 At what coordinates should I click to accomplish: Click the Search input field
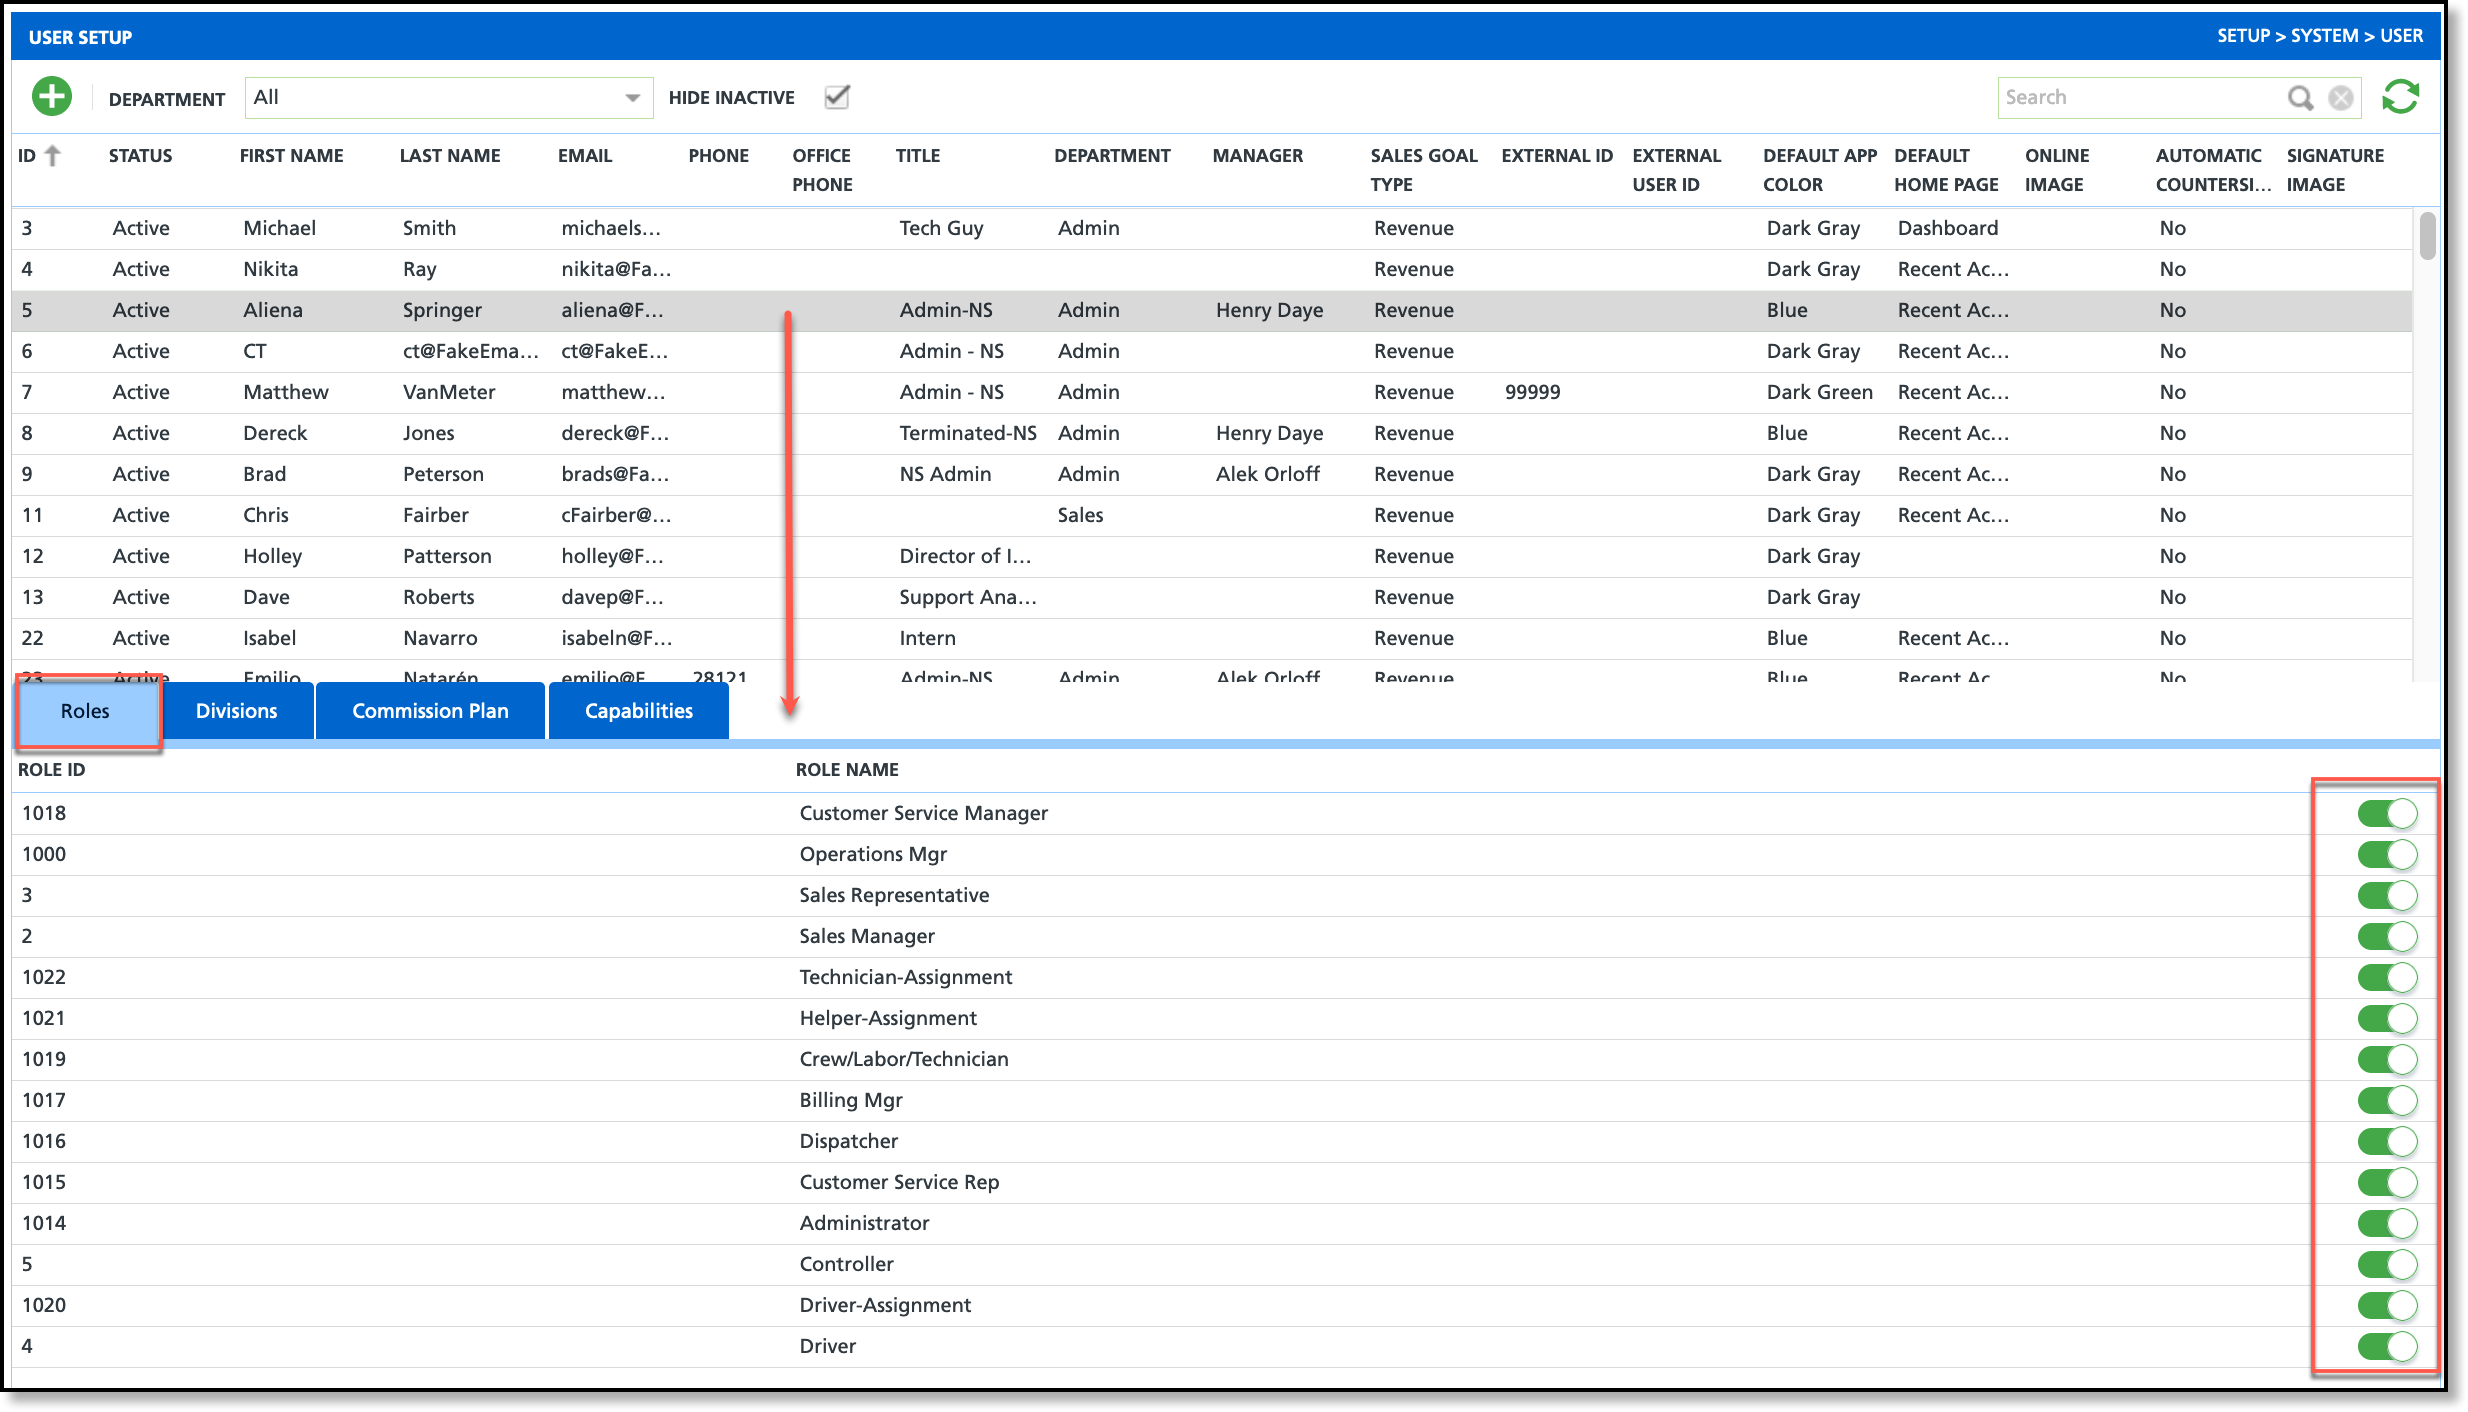click(x=2140, y=97)
